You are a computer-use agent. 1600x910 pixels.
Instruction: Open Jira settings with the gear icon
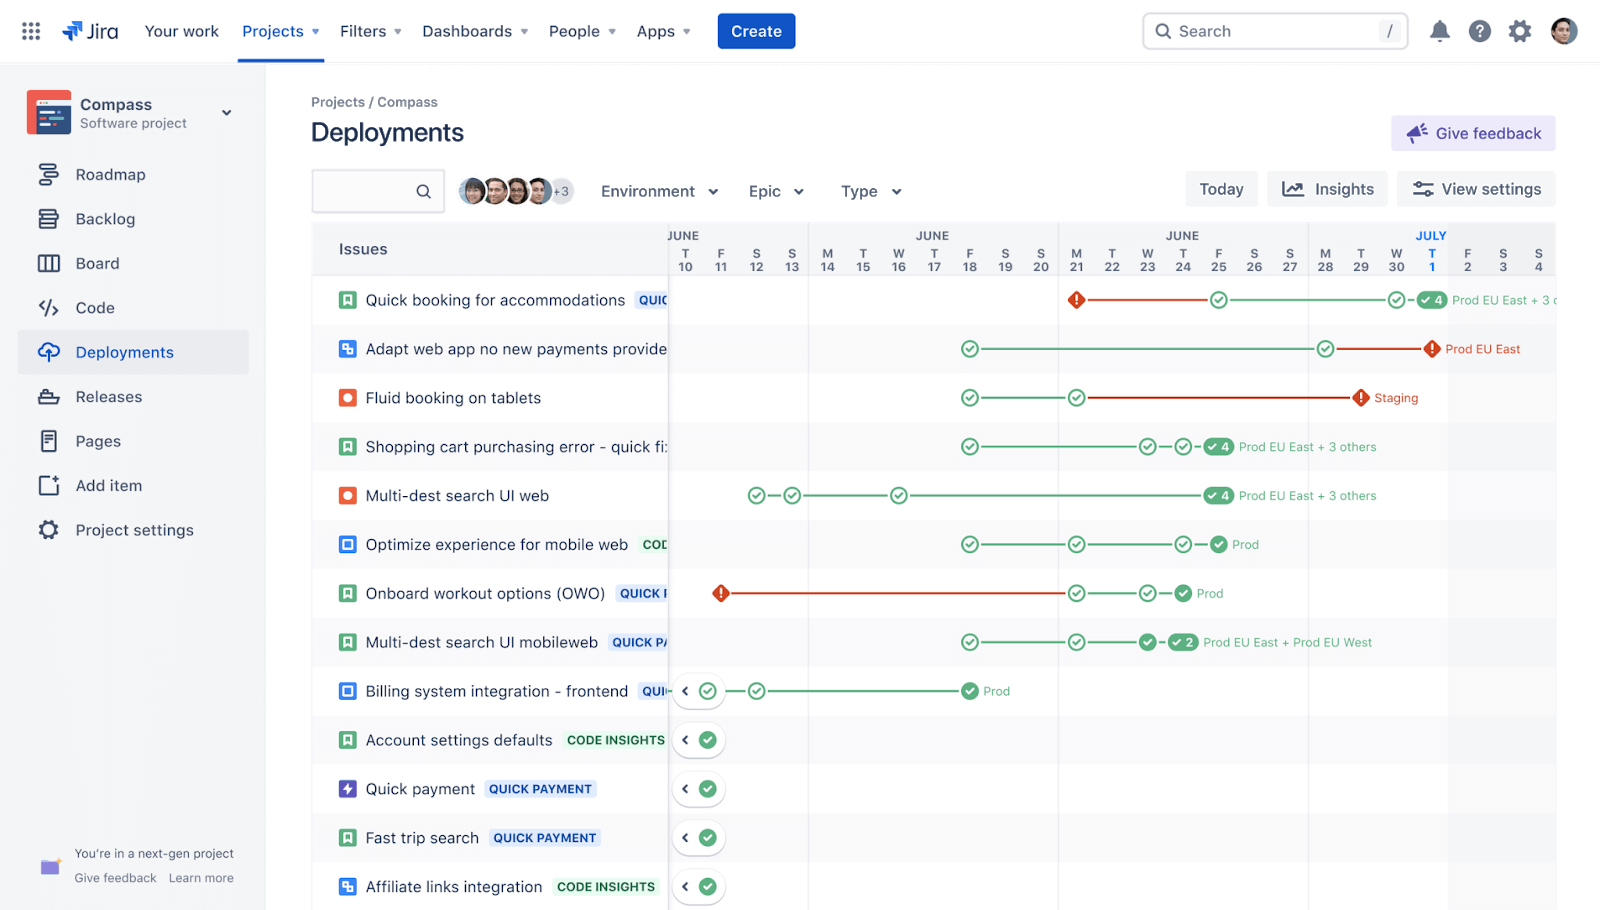(1519, 31)
